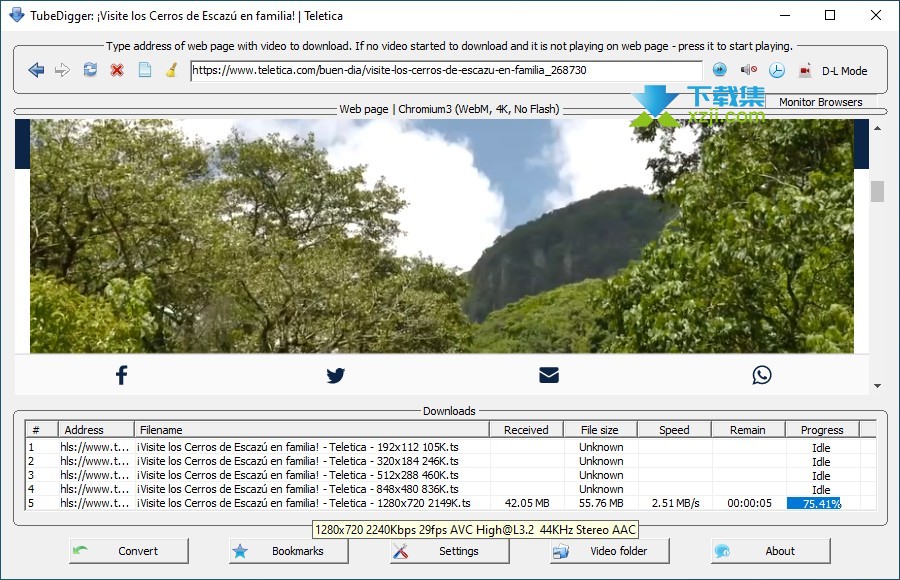
Task: Clear with the broom icon
Action: (171, 70)
